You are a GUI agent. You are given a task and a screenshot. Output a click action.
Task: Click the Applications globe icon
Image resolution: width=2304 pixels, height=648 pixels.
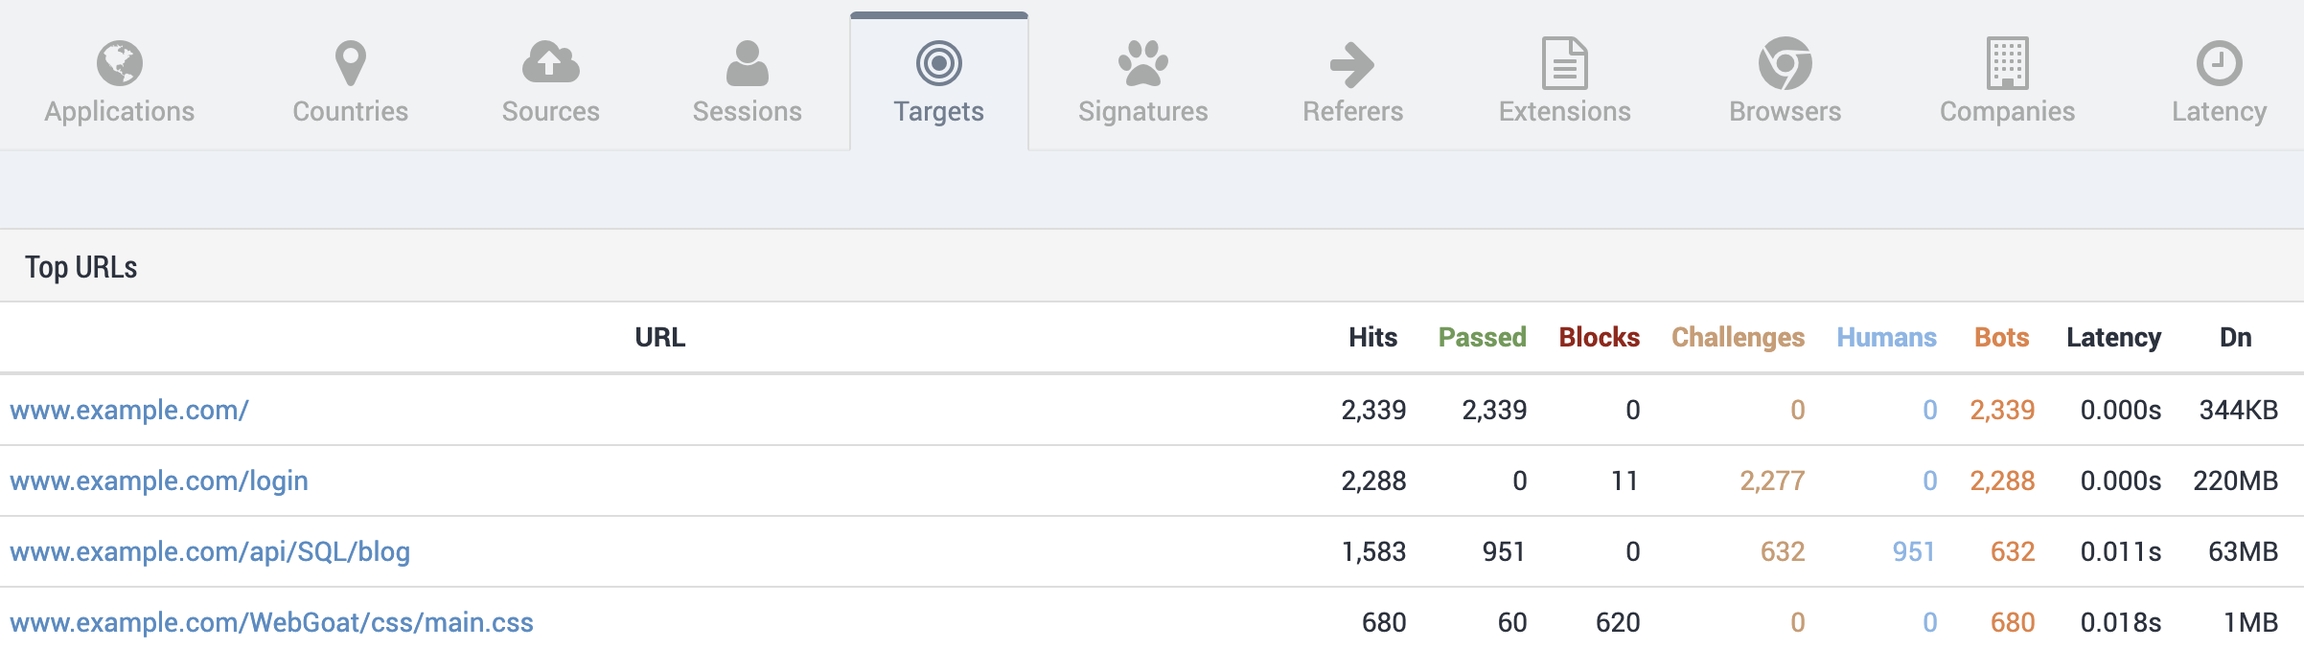[x=120, y=63]
